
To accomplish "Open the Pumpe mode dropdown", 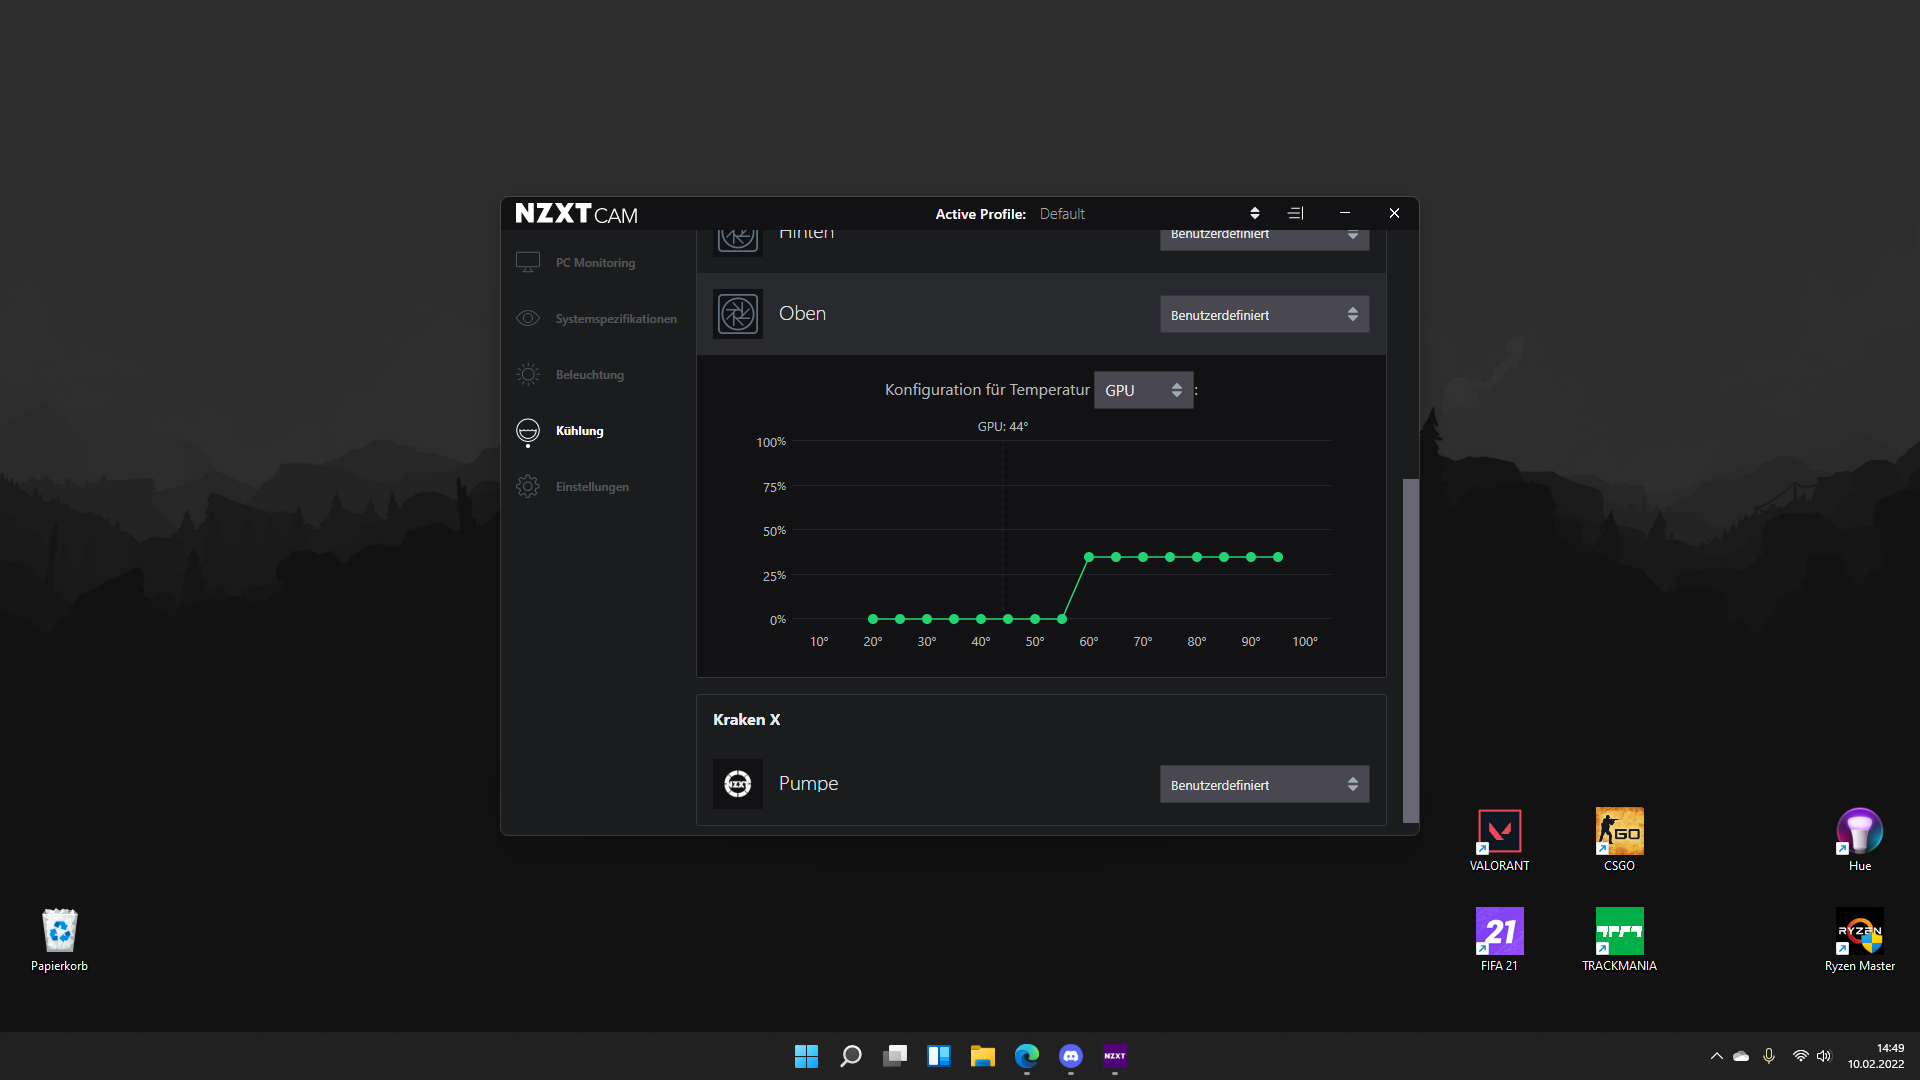I will coord(1264,785).
